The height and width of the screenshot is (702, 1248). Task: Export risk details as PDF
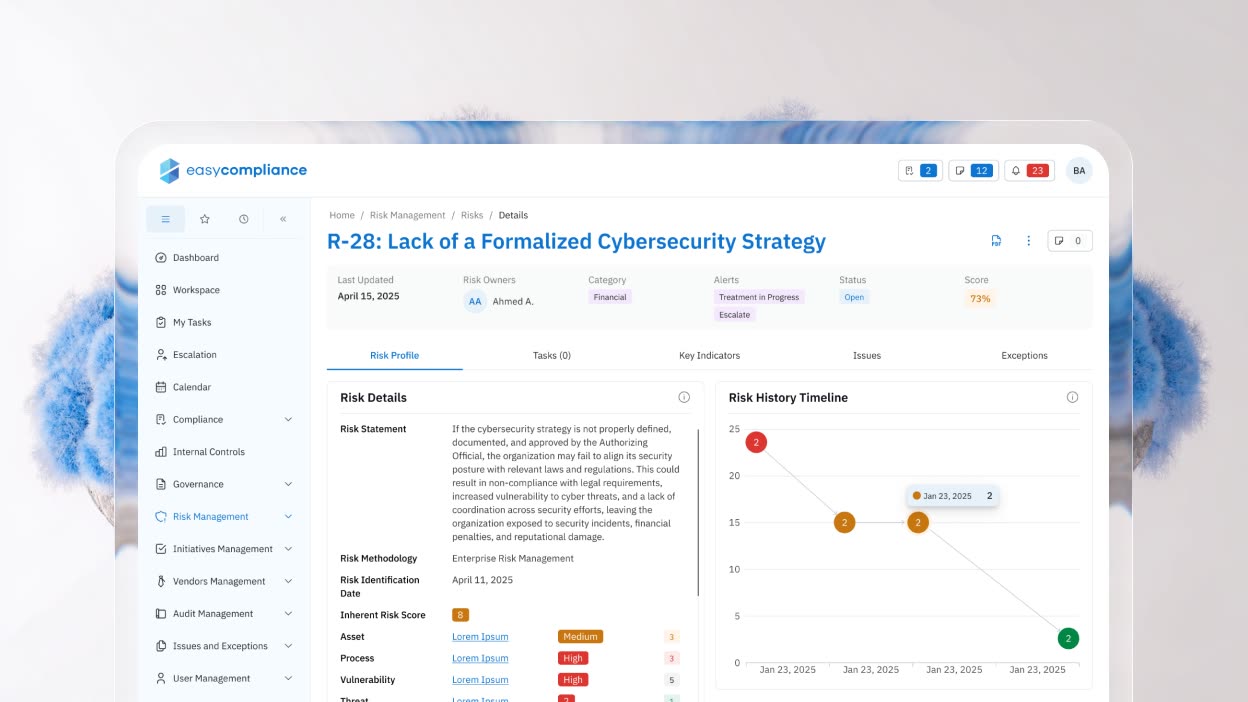[x=996, y=241]
